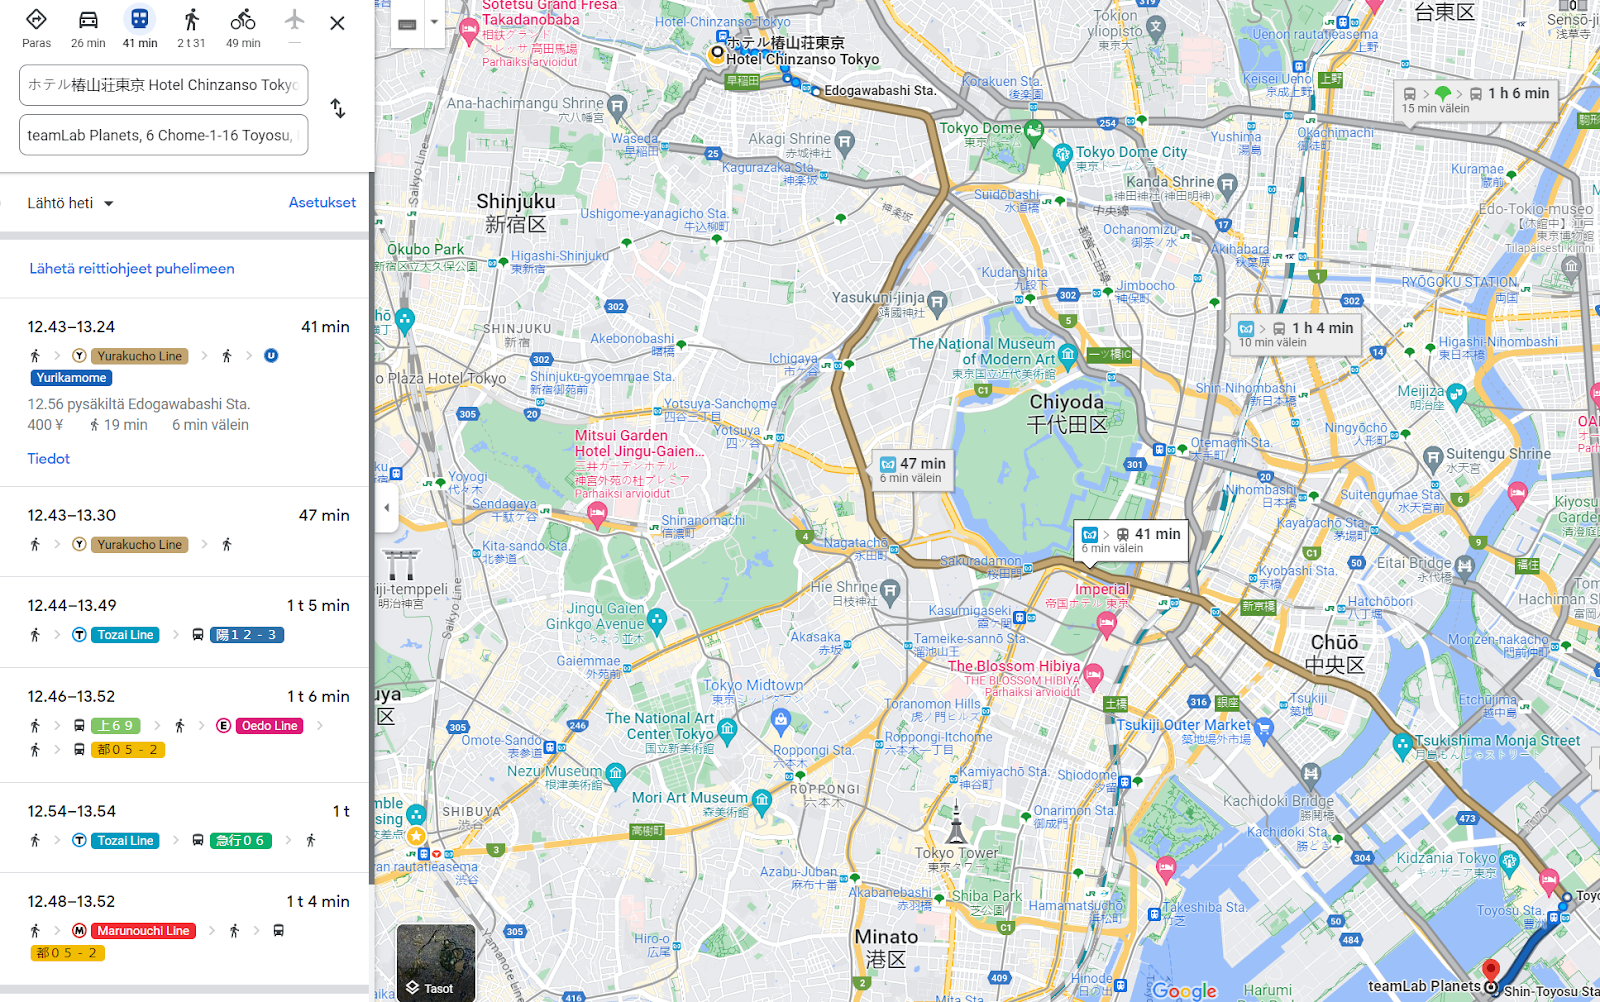Swap start and destination points
Image resolution: width=1600 pixels, height=1002 pixels.
(338, 108)
